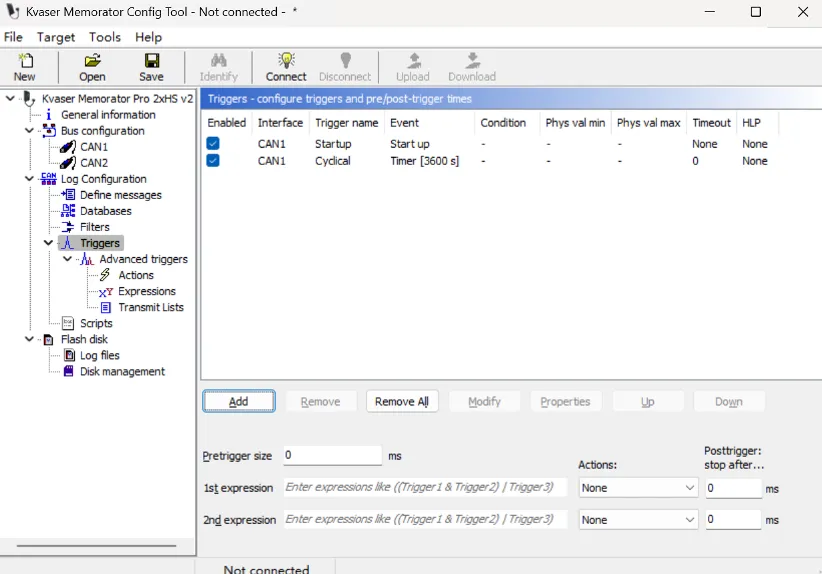
Task: Click the Connect lightbulb icon
Action: 286,61
